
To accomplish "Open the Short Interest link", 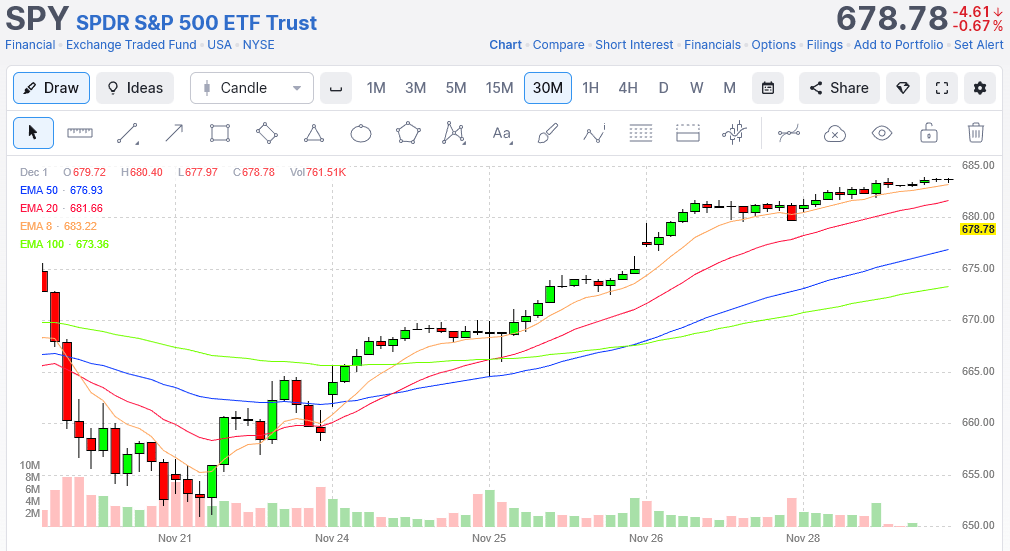I will [634, 45].
